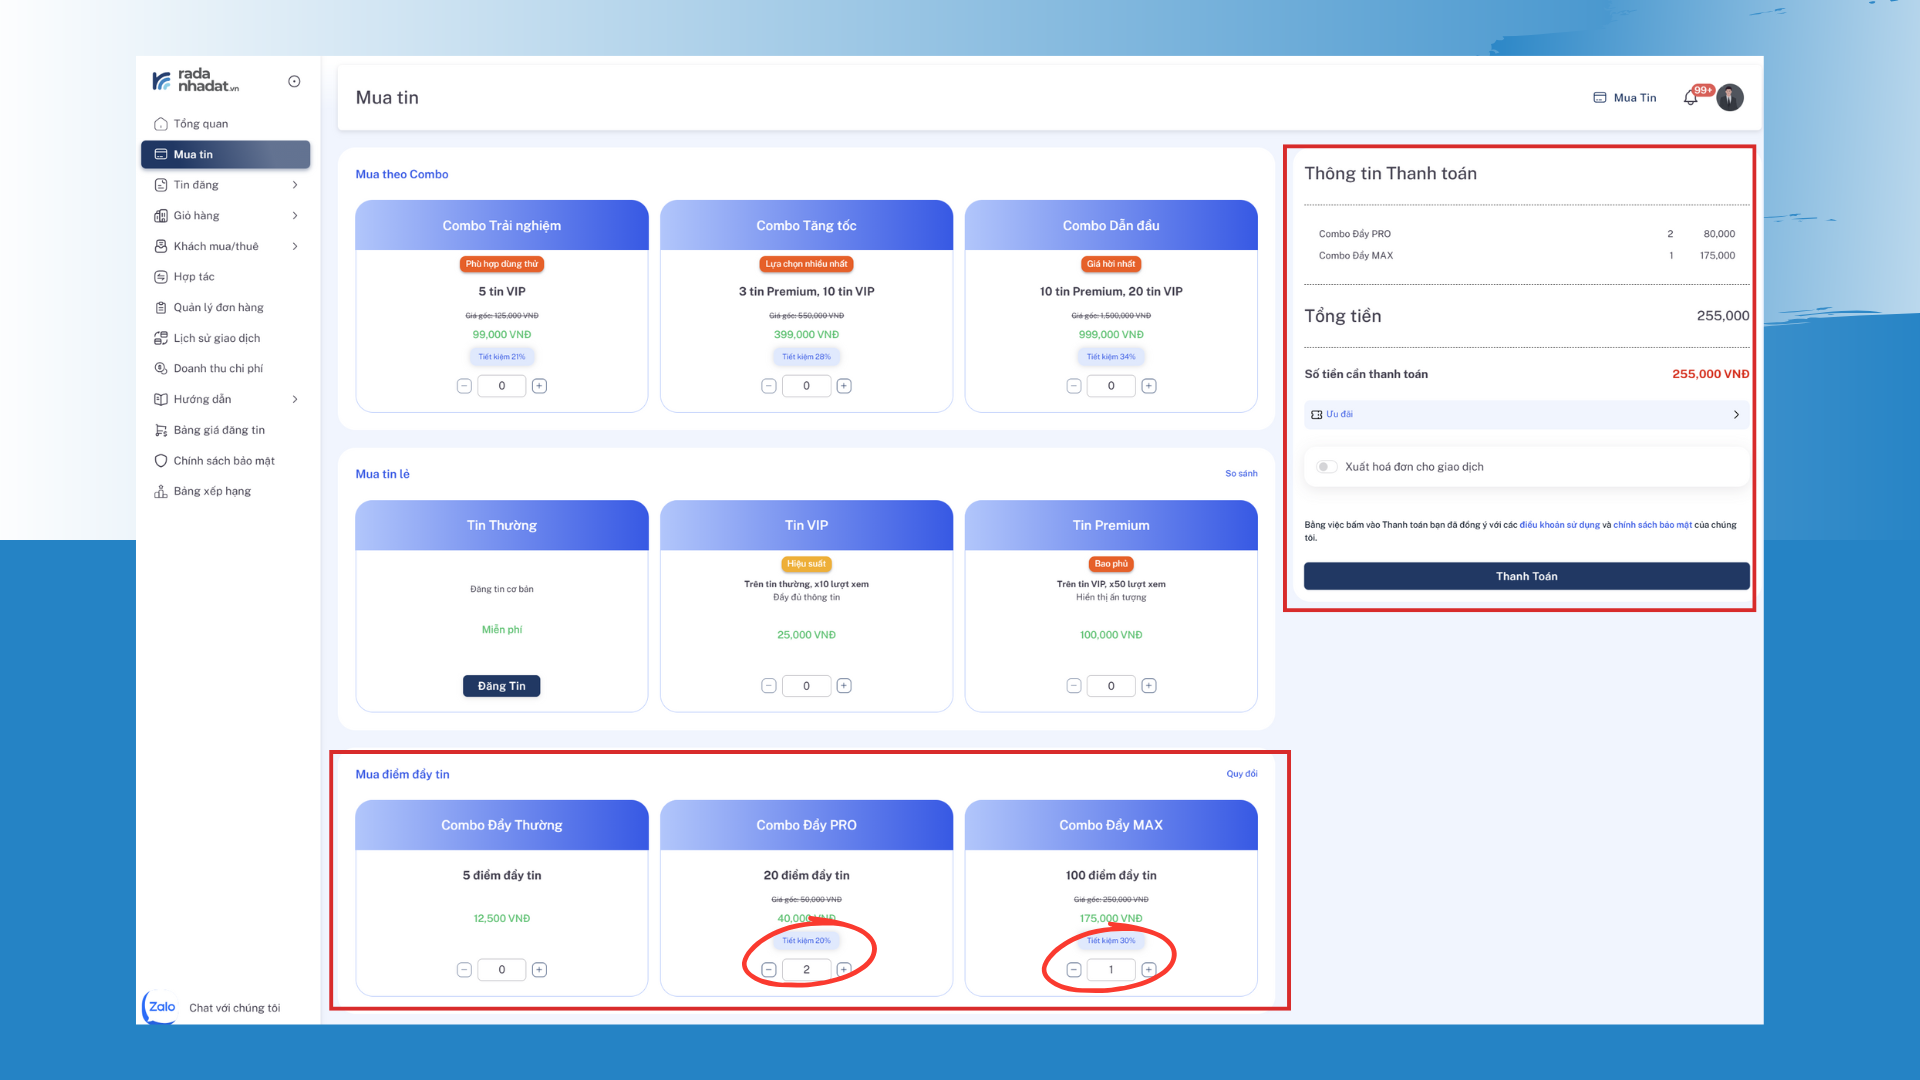This screenshot has width=1920, height=1080.
Task: Open Tổng quan in sidebar
Action: 200,124
